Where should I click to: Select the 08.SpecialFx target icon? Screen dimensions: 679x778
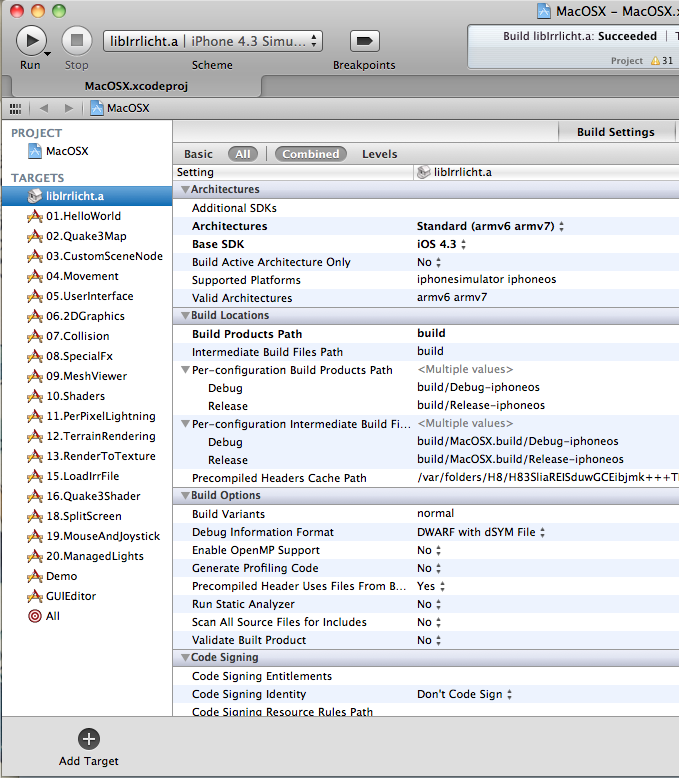point(35,356)
